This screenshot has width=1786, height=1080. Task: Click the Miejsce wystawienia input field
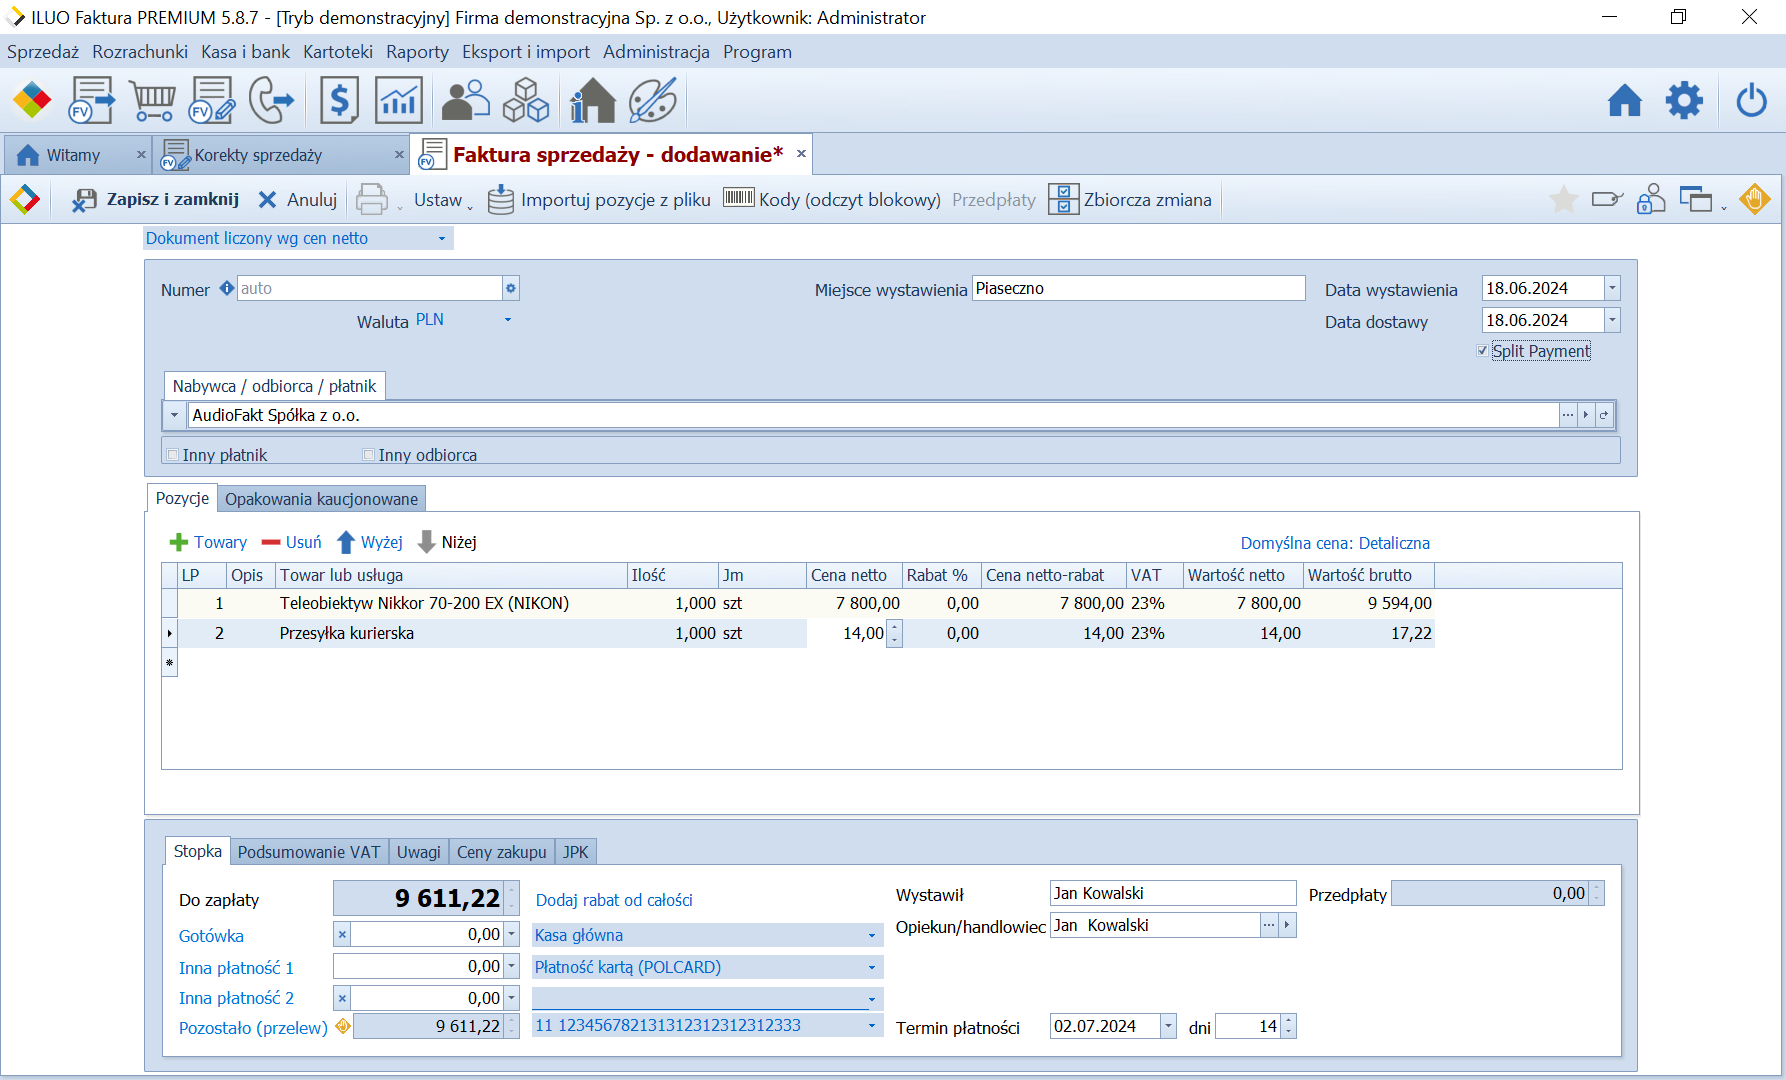(1138, 288)
